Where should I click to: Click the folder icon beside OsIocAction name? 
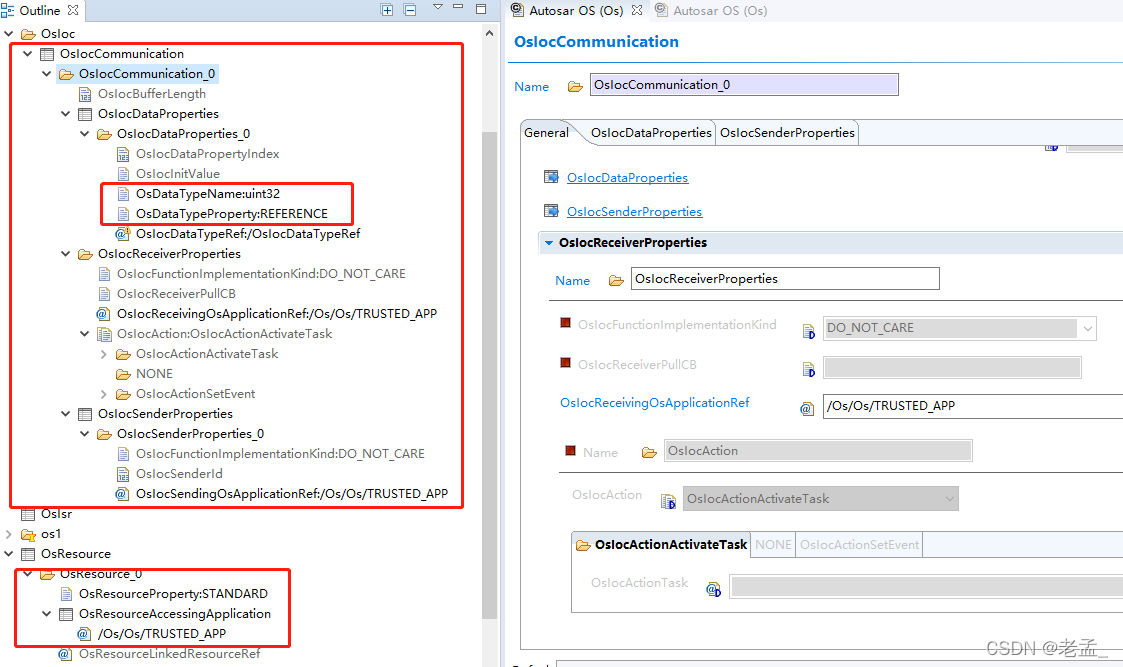[x=650, y=453]
